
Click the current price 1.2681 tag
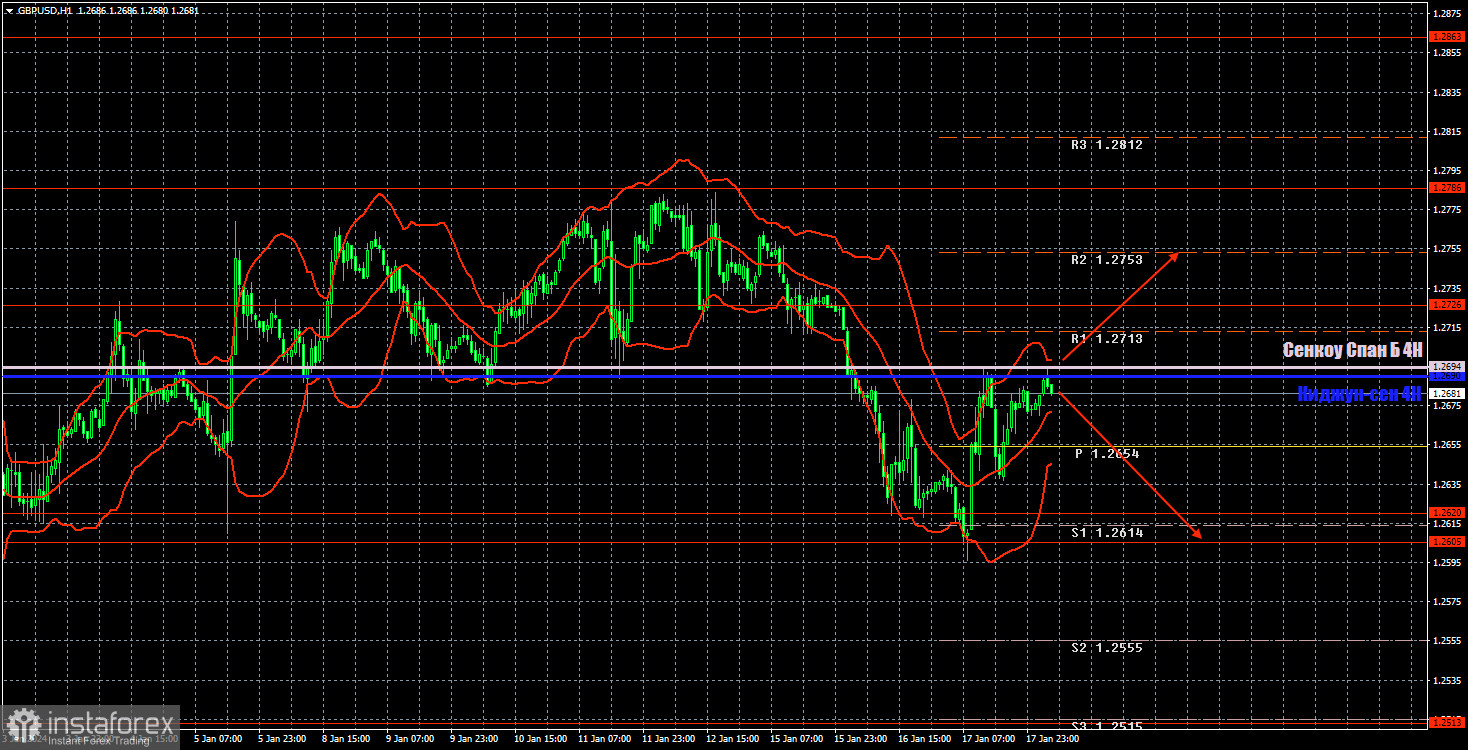click(1447, 393)
